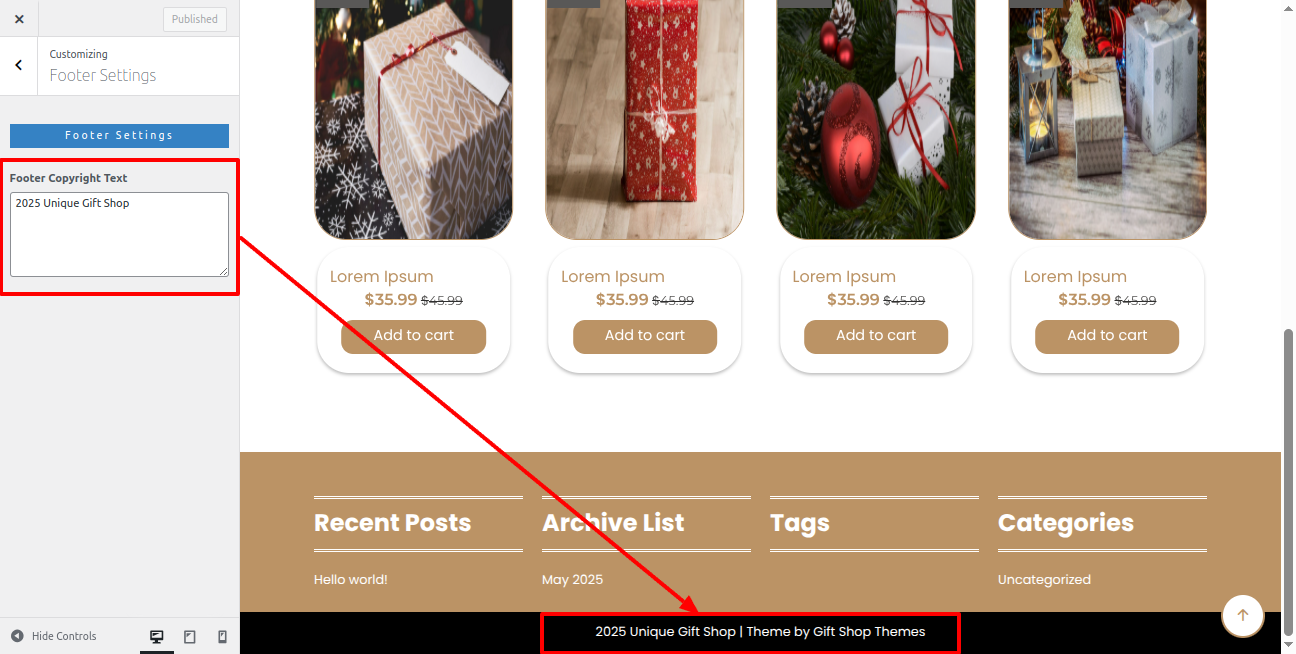
Task: Click the lantern and silver gifts image
Action: (1107, 120)
